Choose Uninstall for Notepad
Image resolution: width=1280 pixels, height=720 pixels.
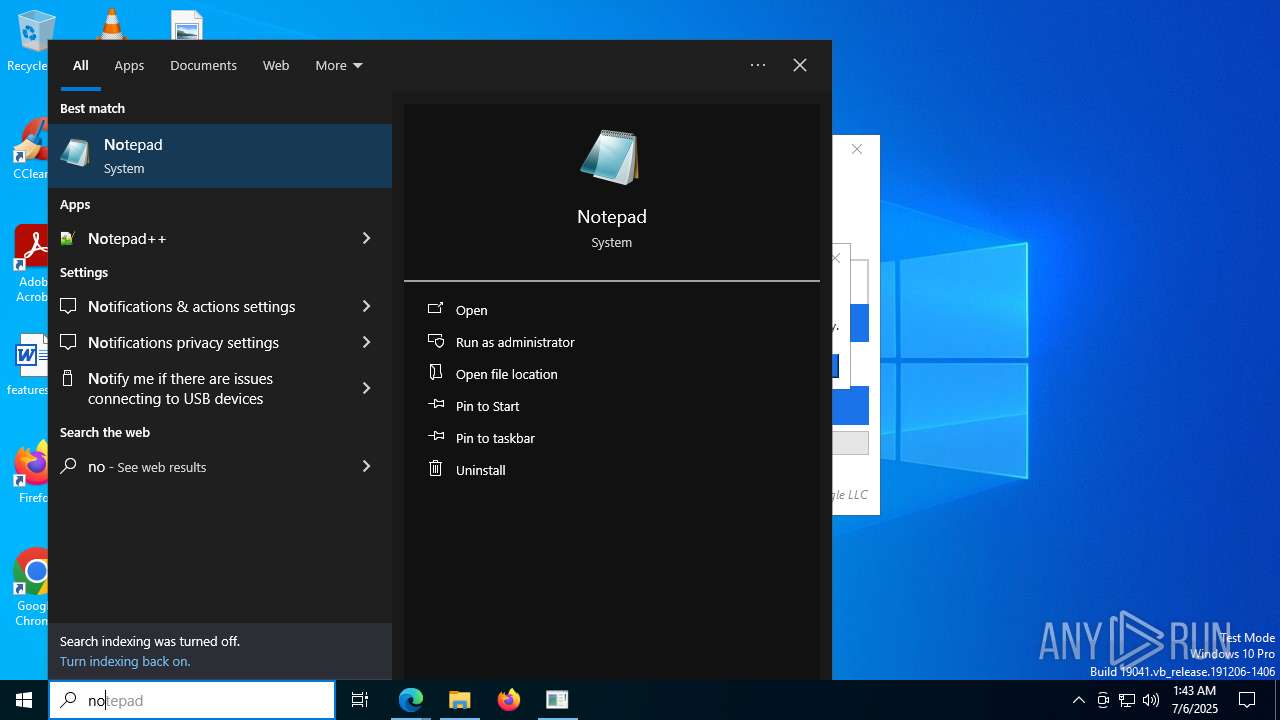tap(480, 470)
